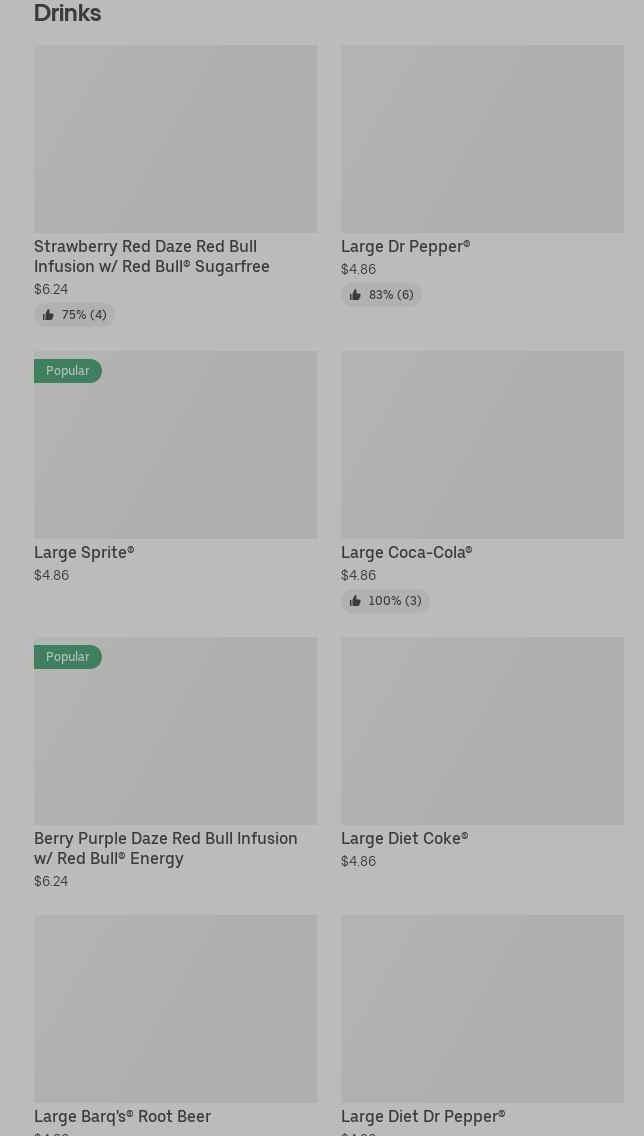The width and height of the screenshot is (644, 1136).
Task: Select Large Barq's Root Beer image
Action: (x=175, y=1008)
